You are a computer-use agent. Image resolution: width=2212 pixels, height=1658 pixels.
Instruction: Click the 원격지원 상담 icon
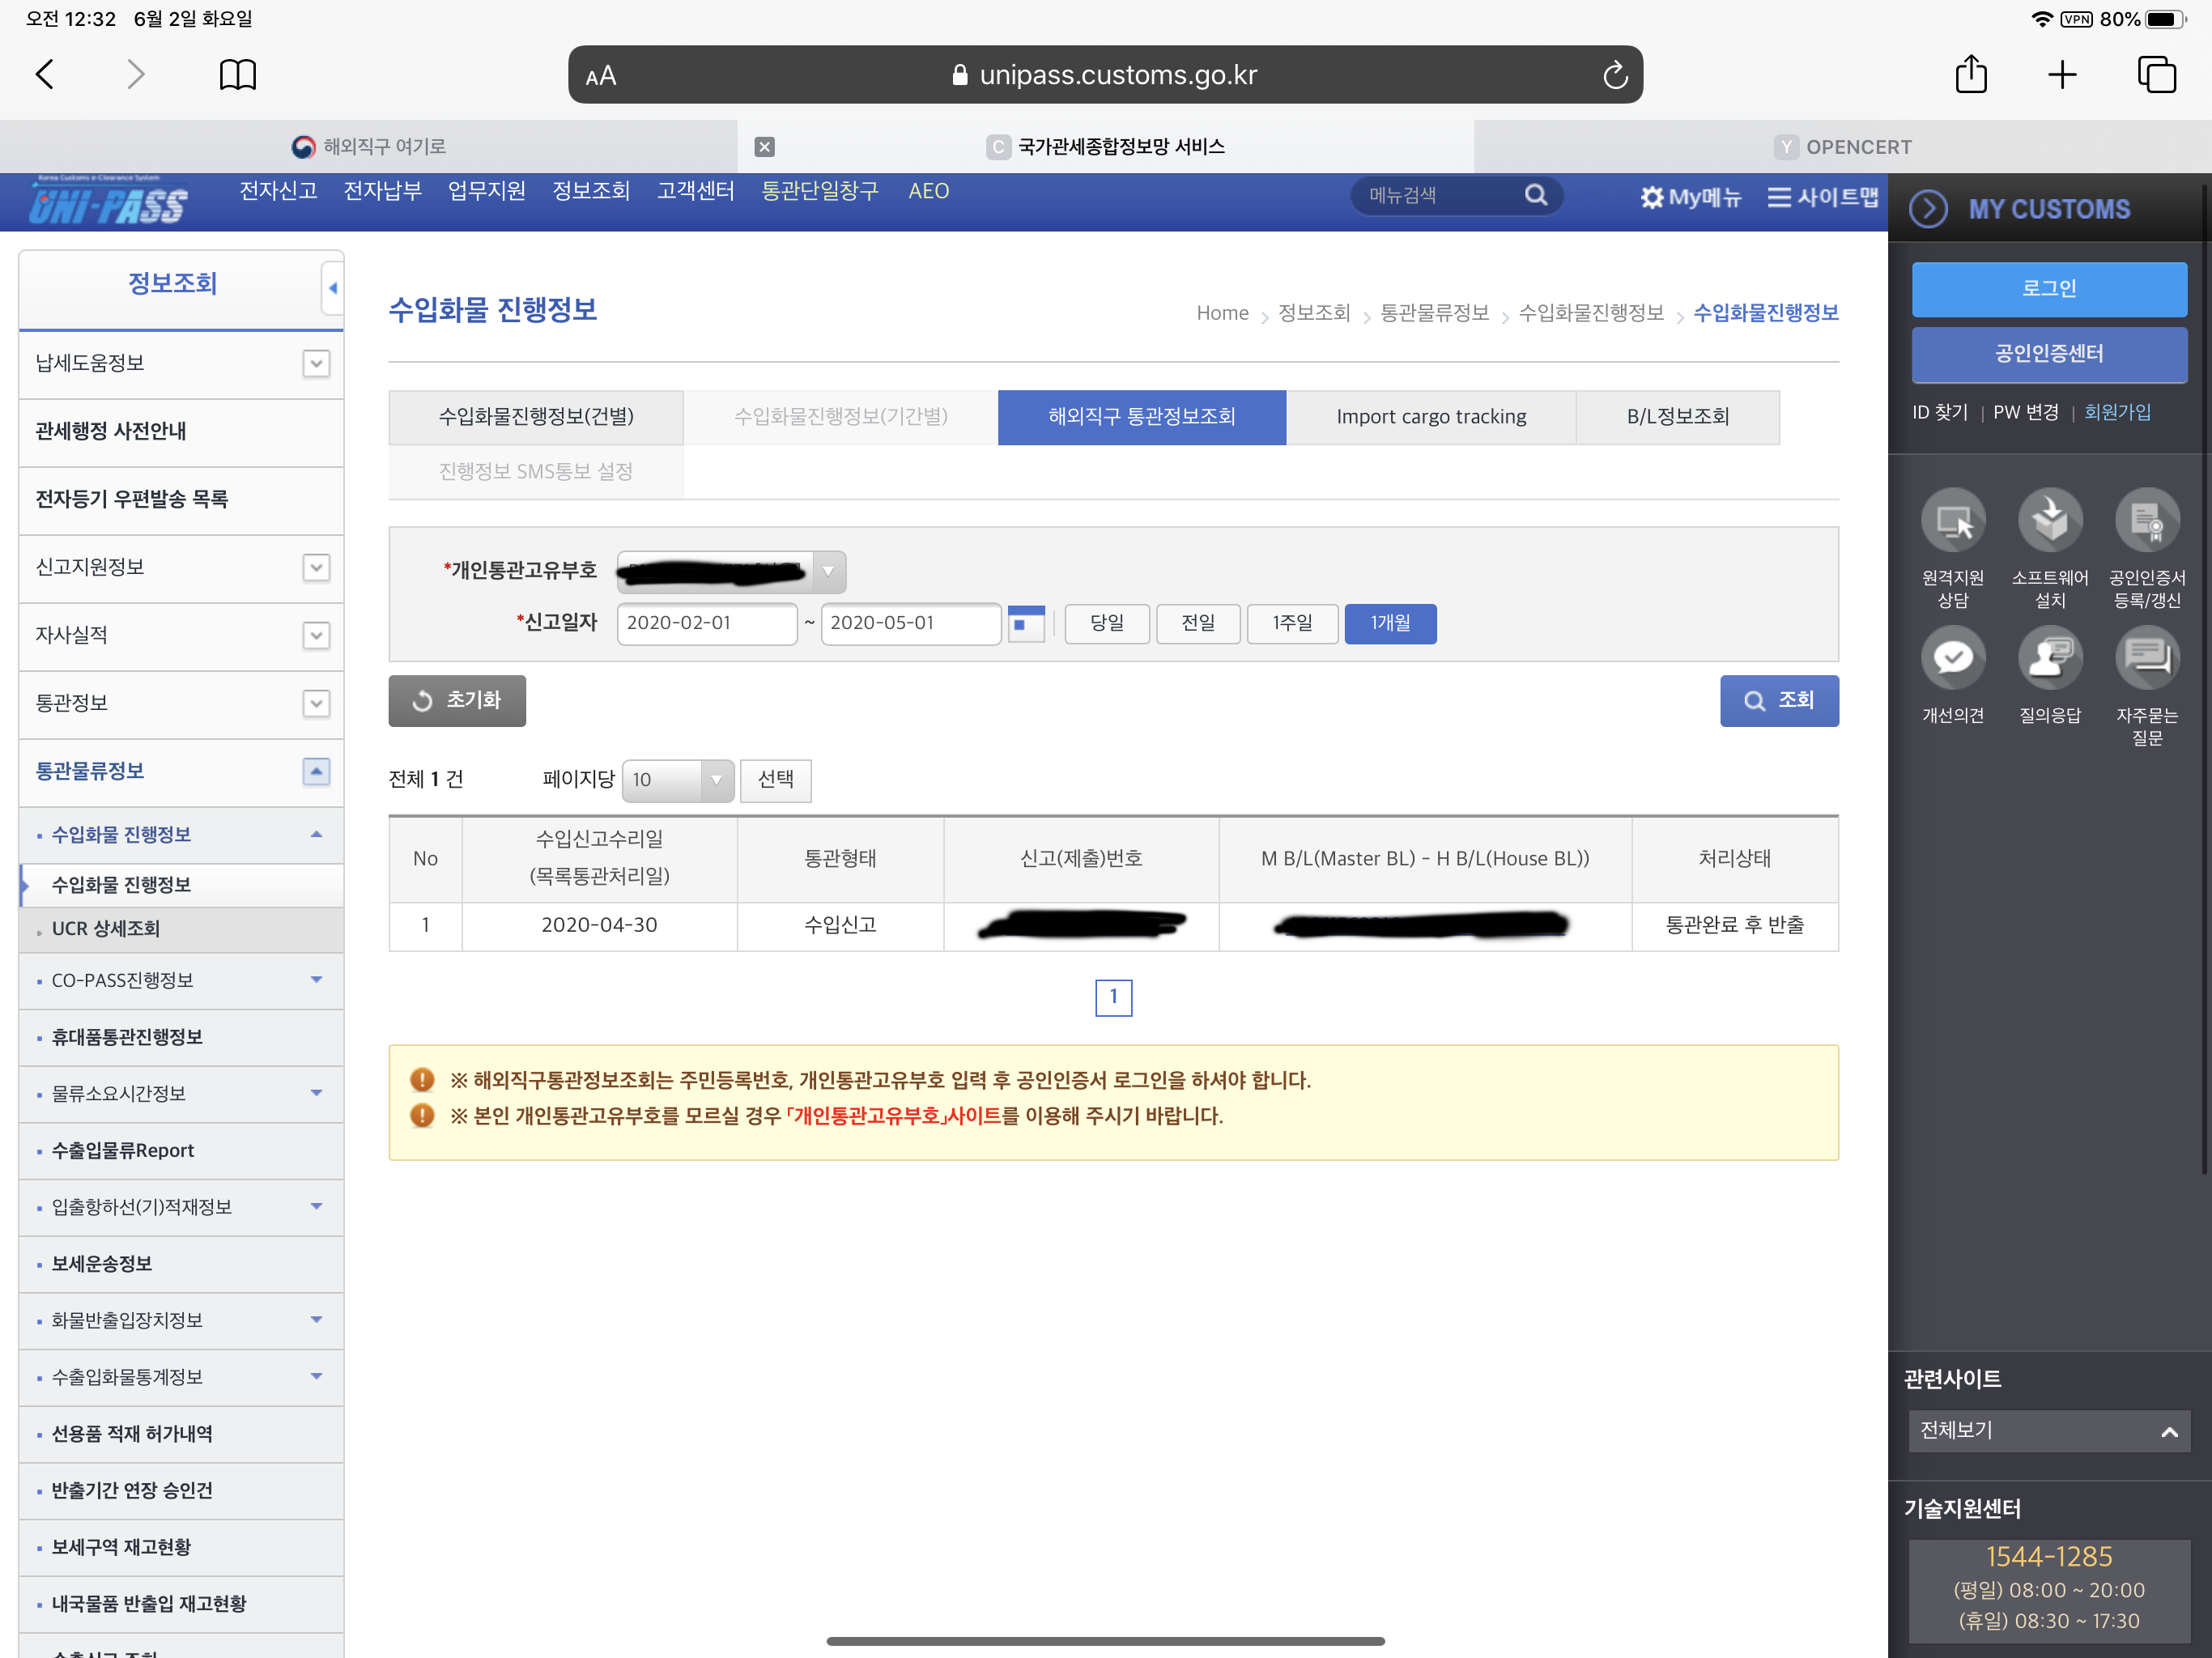(1952, 520)
